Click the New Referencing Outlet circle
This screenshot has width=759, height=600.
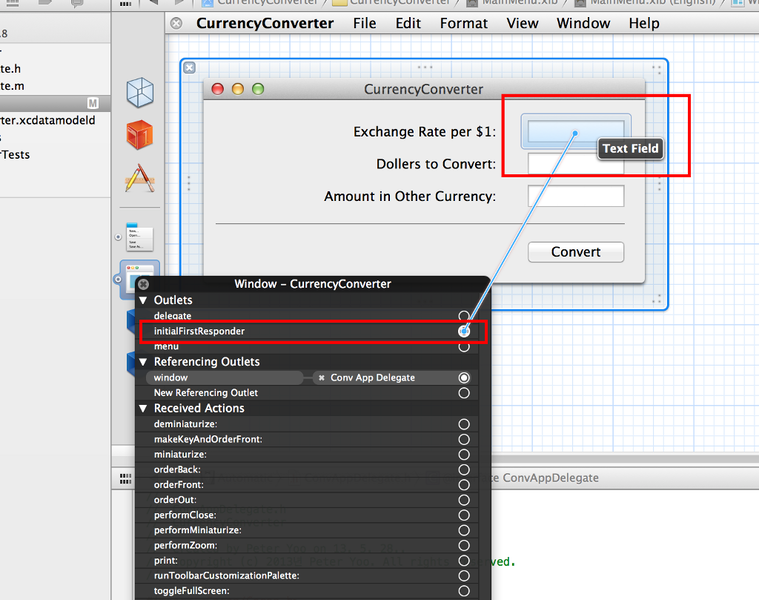464,393
